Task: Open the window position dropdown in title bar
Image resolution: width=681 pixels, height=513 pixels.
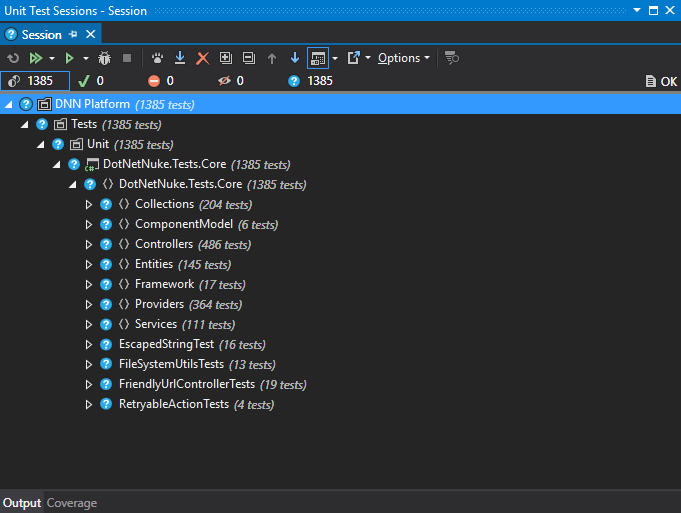Action: [637, 10]
